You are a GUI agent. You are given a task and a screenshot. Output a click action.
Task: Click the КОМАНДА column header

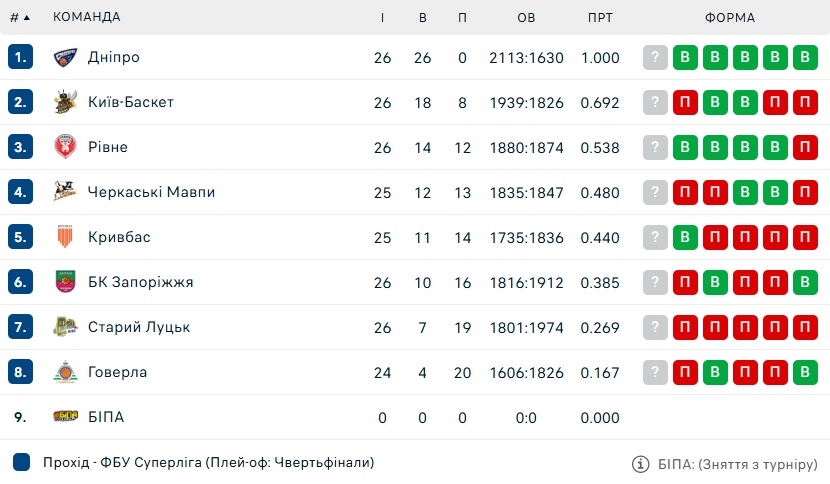(x=87, y=17)
